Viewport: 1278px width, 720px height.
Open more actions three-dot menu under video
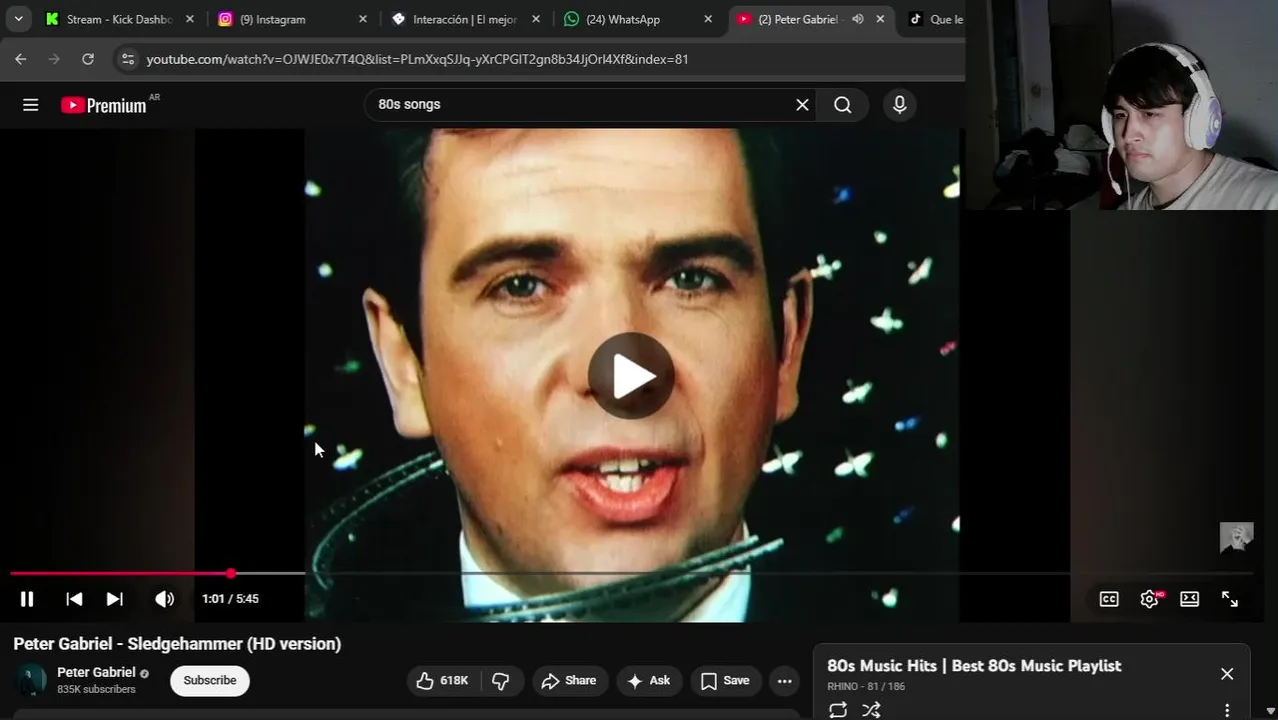(785, 680)
